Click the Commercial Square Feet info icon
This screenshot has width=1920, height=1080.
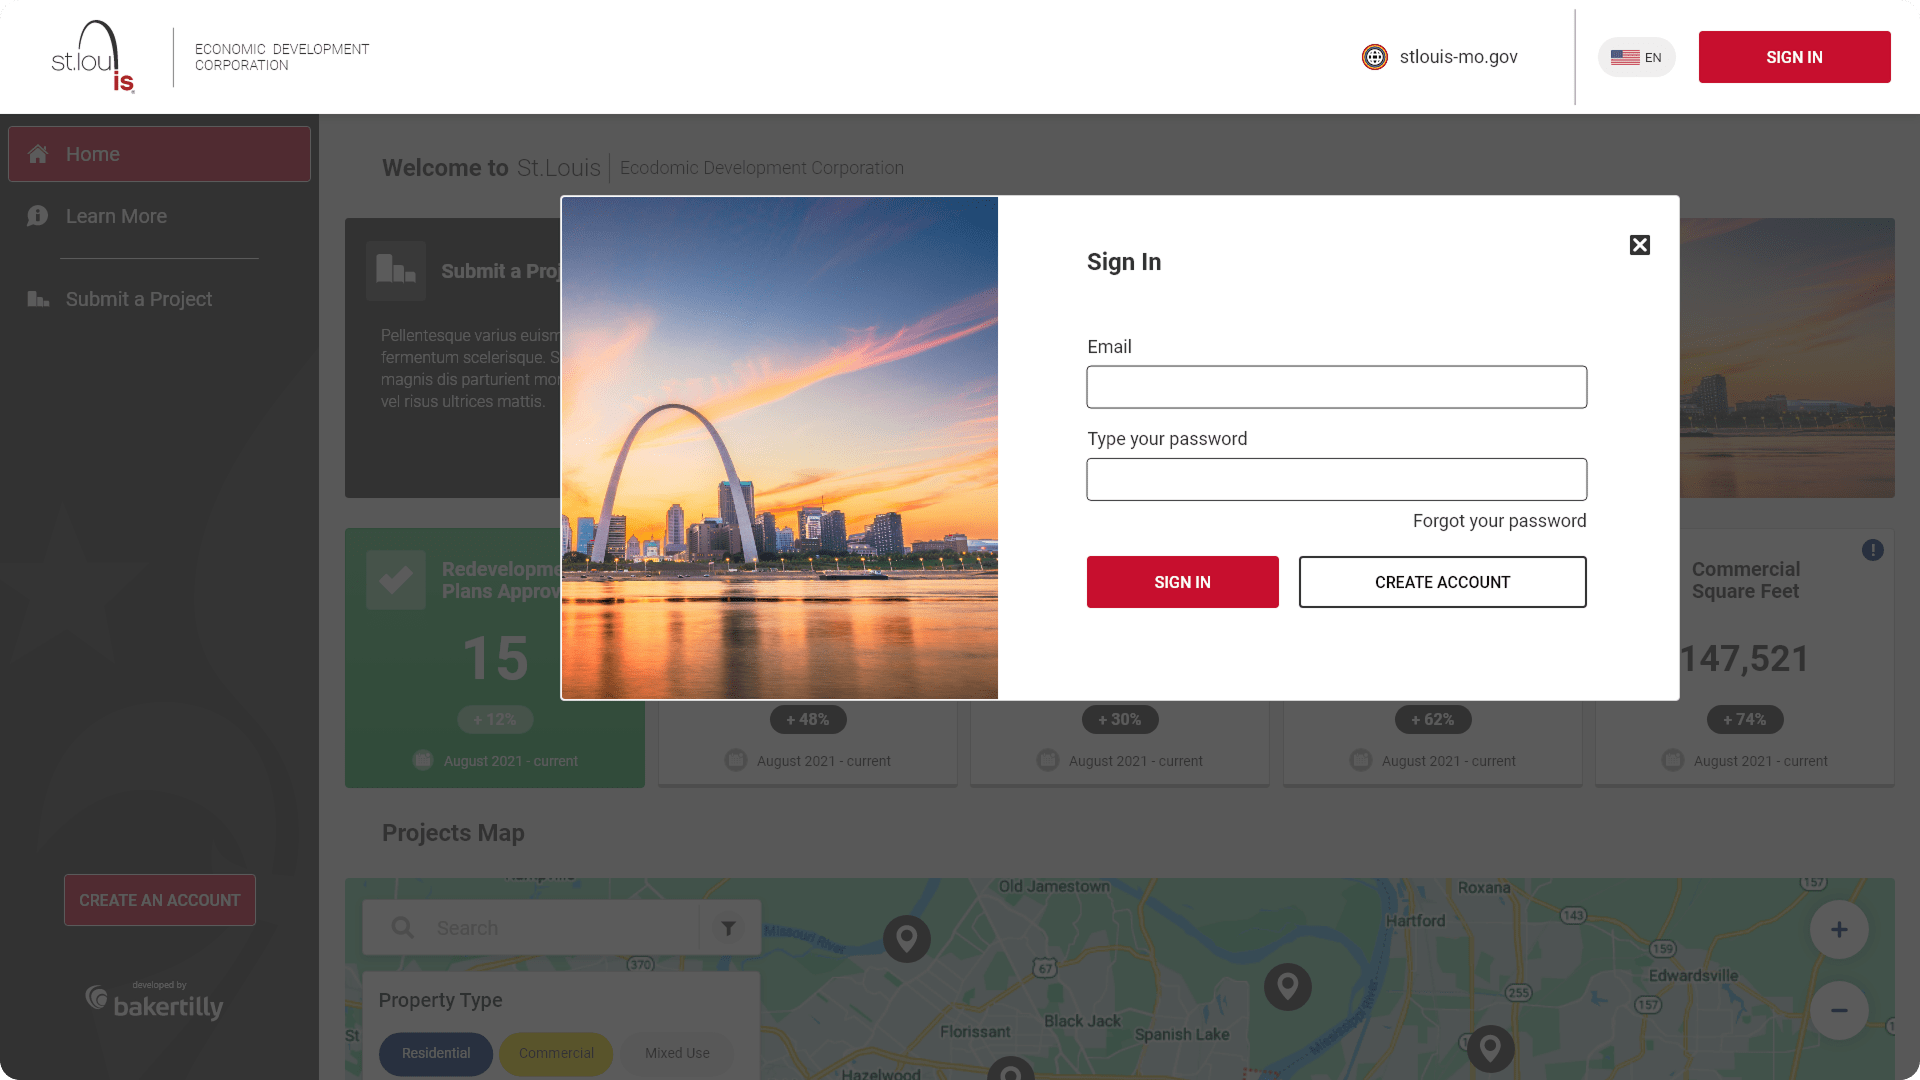(x=1873, y=550)
